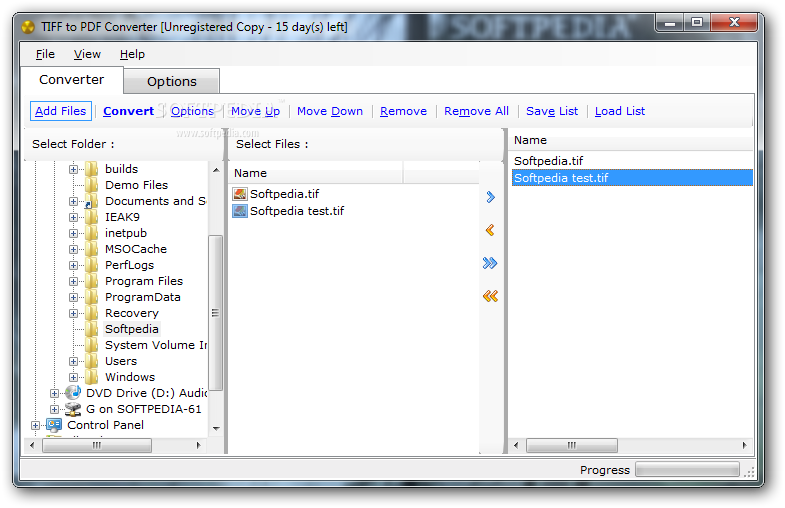785x508 pixels.
Task: Open the View menu
Action: (87, 54)
